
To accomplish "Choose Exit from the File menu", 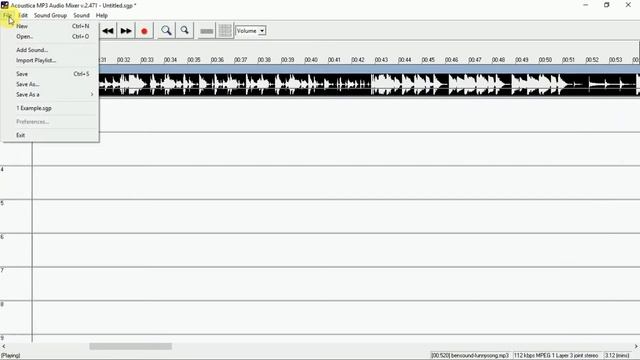I will tap(50, 135).
